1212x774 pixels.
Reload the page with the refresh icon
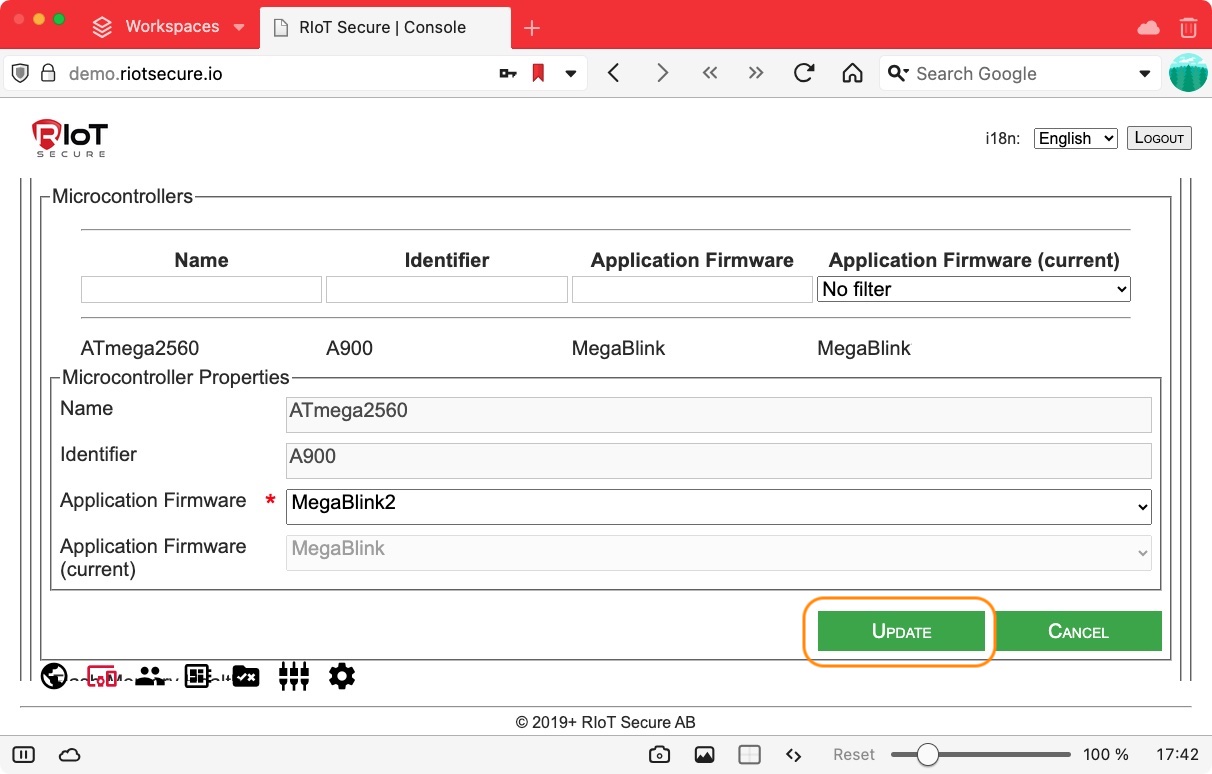pos(803,73)
